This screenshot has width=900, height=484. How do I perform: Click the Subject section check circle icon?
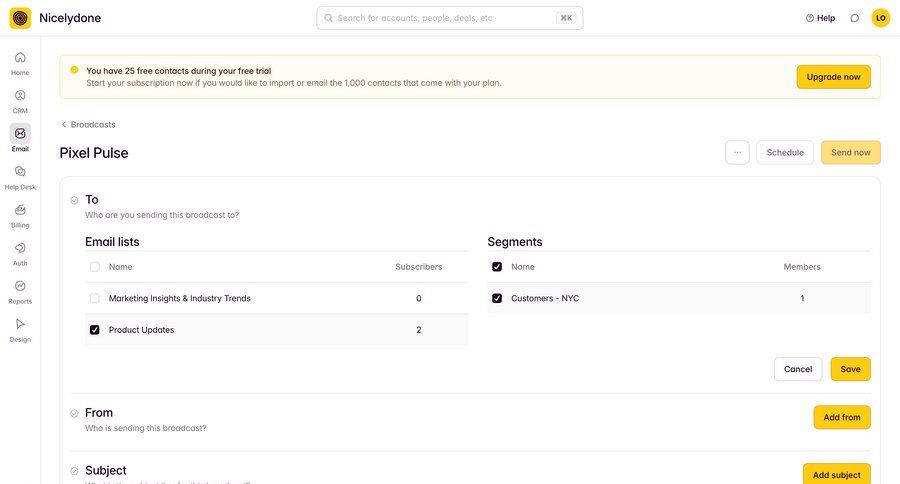[74, 471]
